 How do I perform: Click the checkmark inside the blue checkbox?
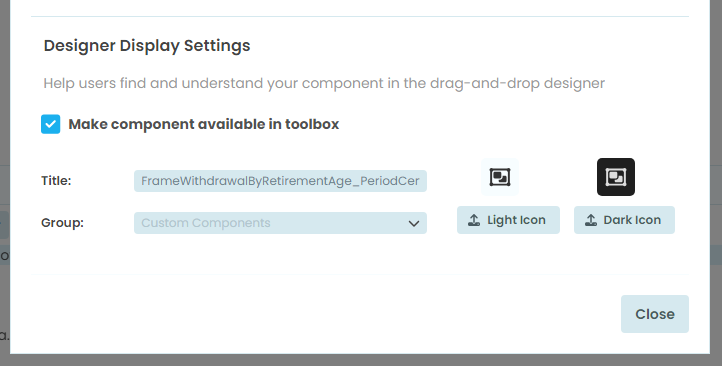coord(51,124)
